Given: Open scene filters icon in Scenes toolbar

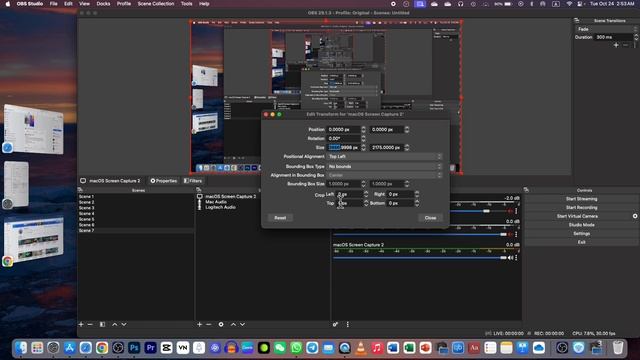Looking at the screenshot, I should 102,324.
